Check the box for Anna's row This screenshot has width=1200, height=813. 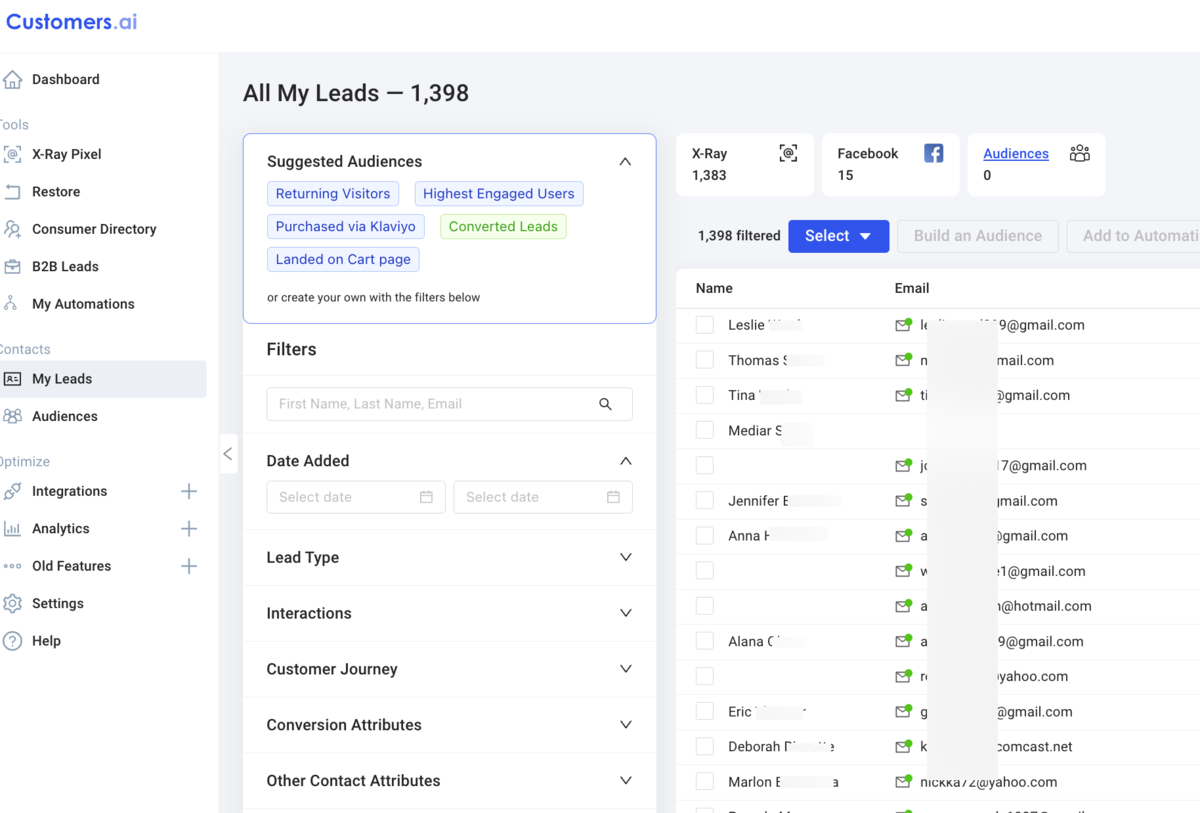(705, 536)
